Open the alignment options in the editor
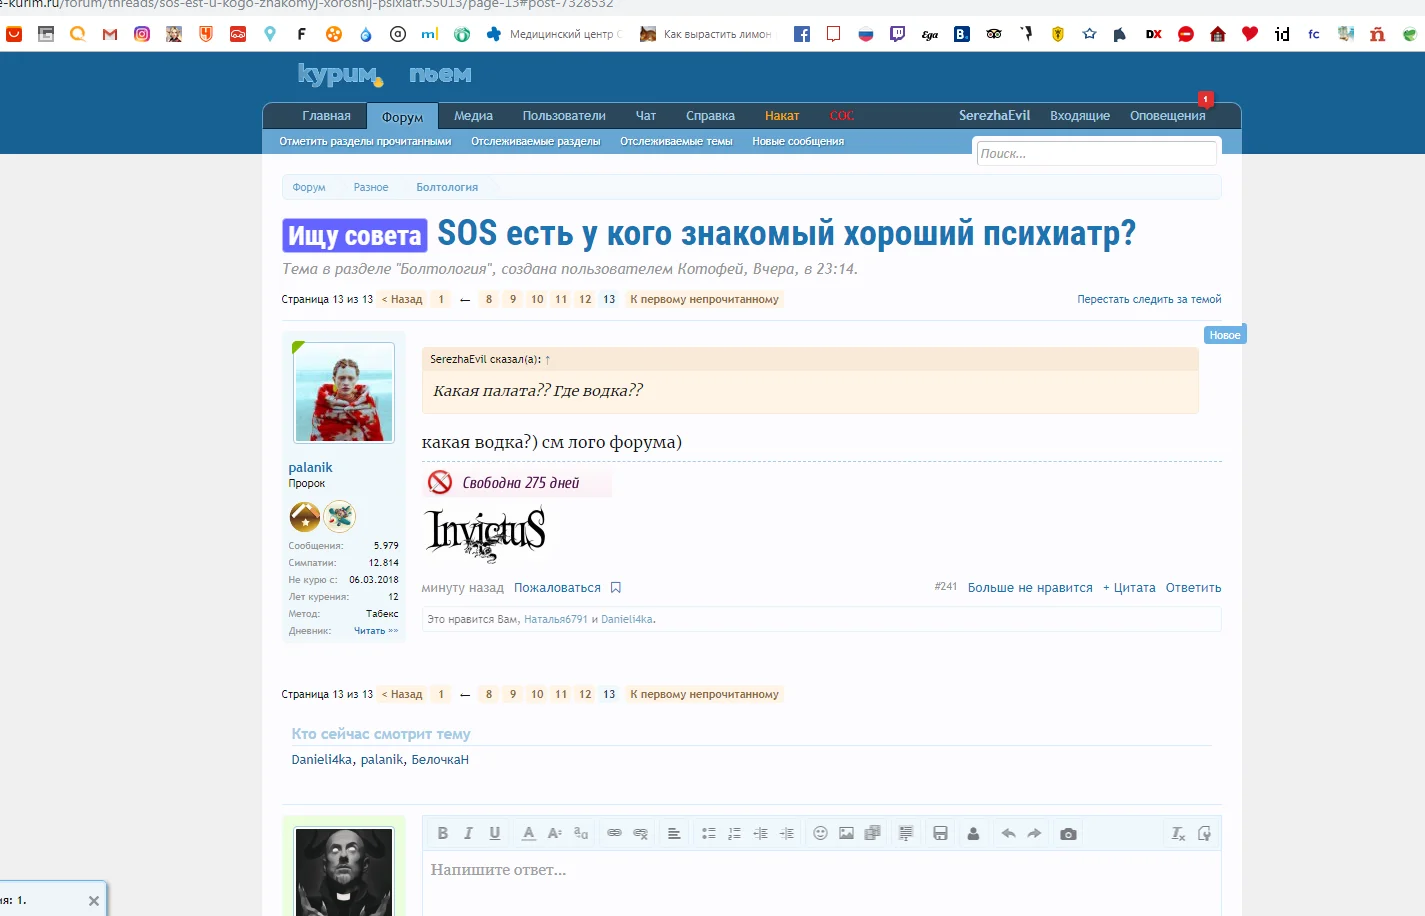Screen dimensions: 1425x916 (x=675, y=832)
